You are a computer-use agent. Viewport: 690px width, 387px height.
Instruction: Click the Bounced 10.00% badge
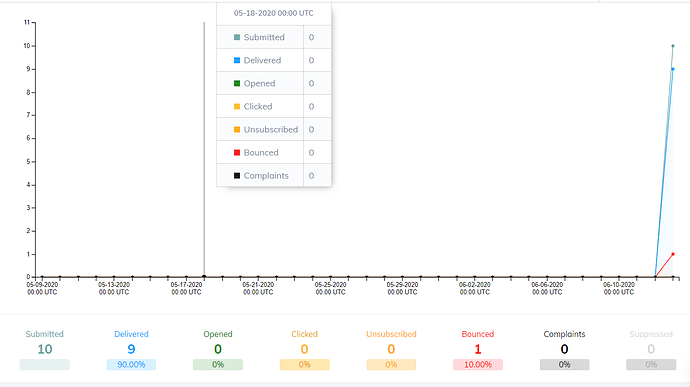click(478, 365)
